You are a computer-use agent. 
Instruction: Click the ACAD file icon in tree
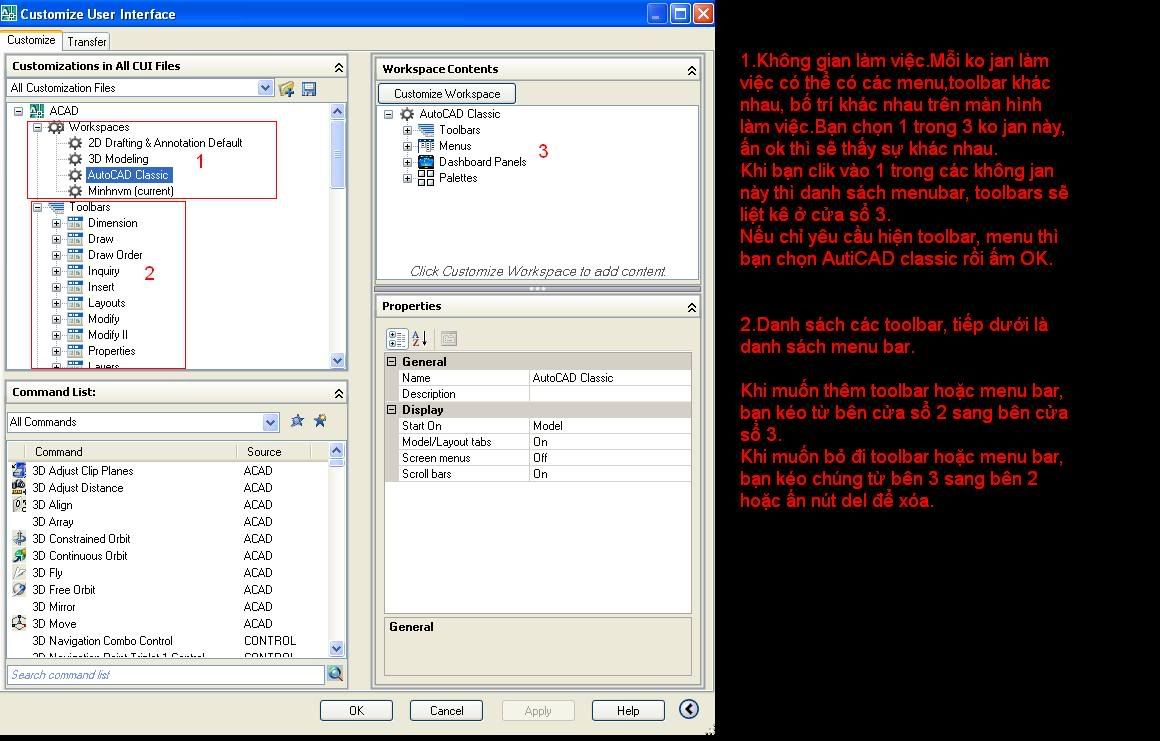click(x=37, y=111)
